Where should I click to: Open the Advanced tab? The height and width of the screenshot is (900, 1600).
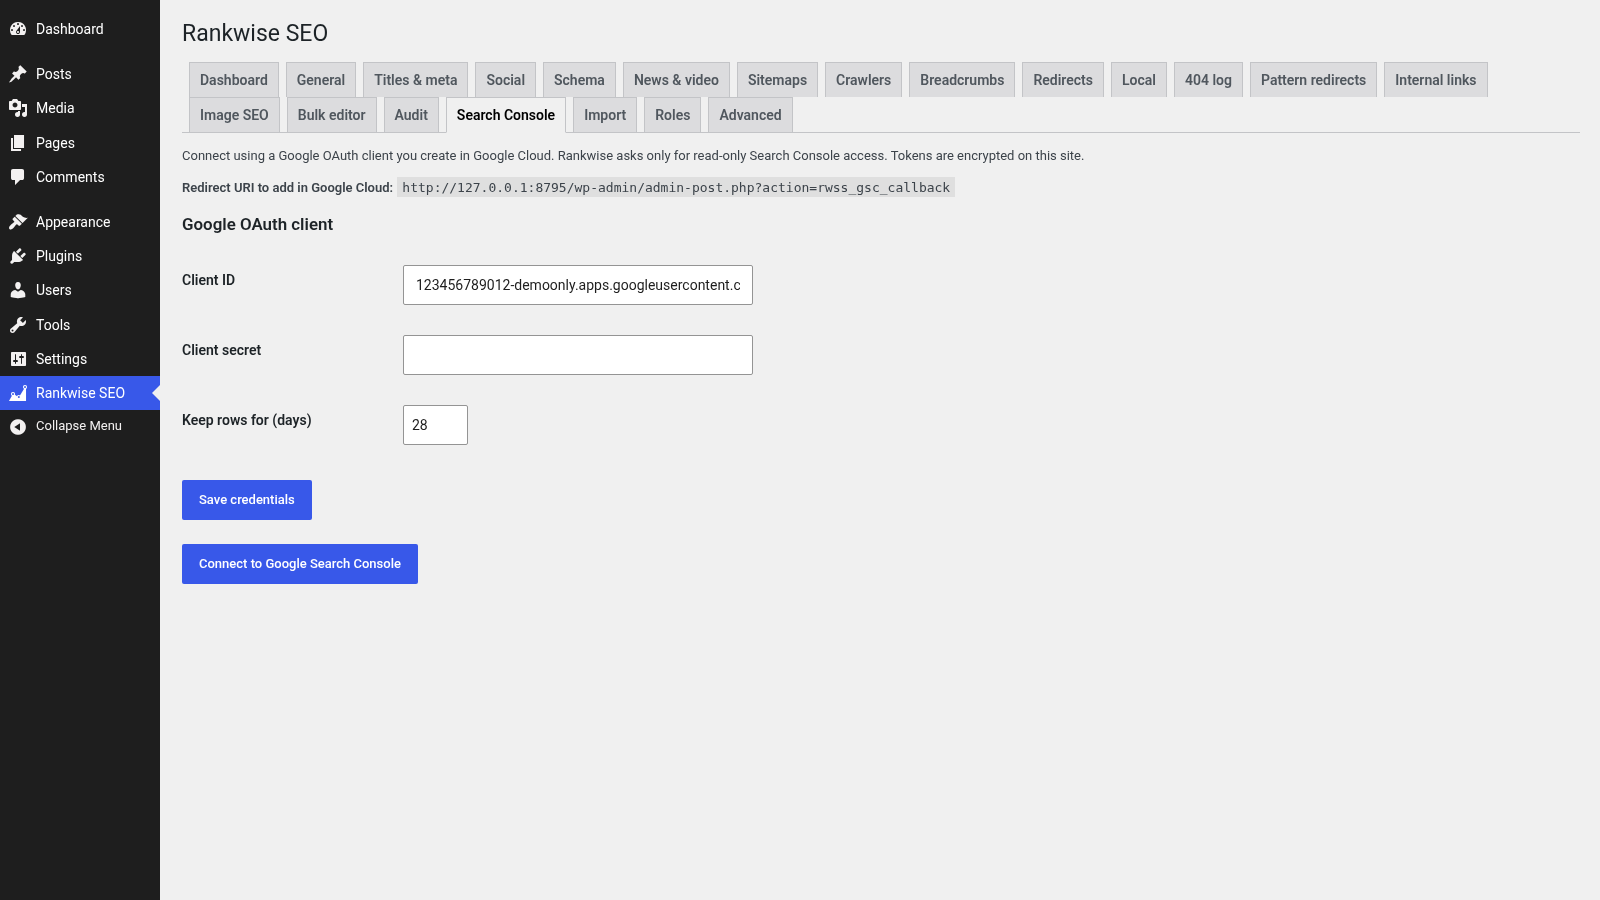(750, 115)
